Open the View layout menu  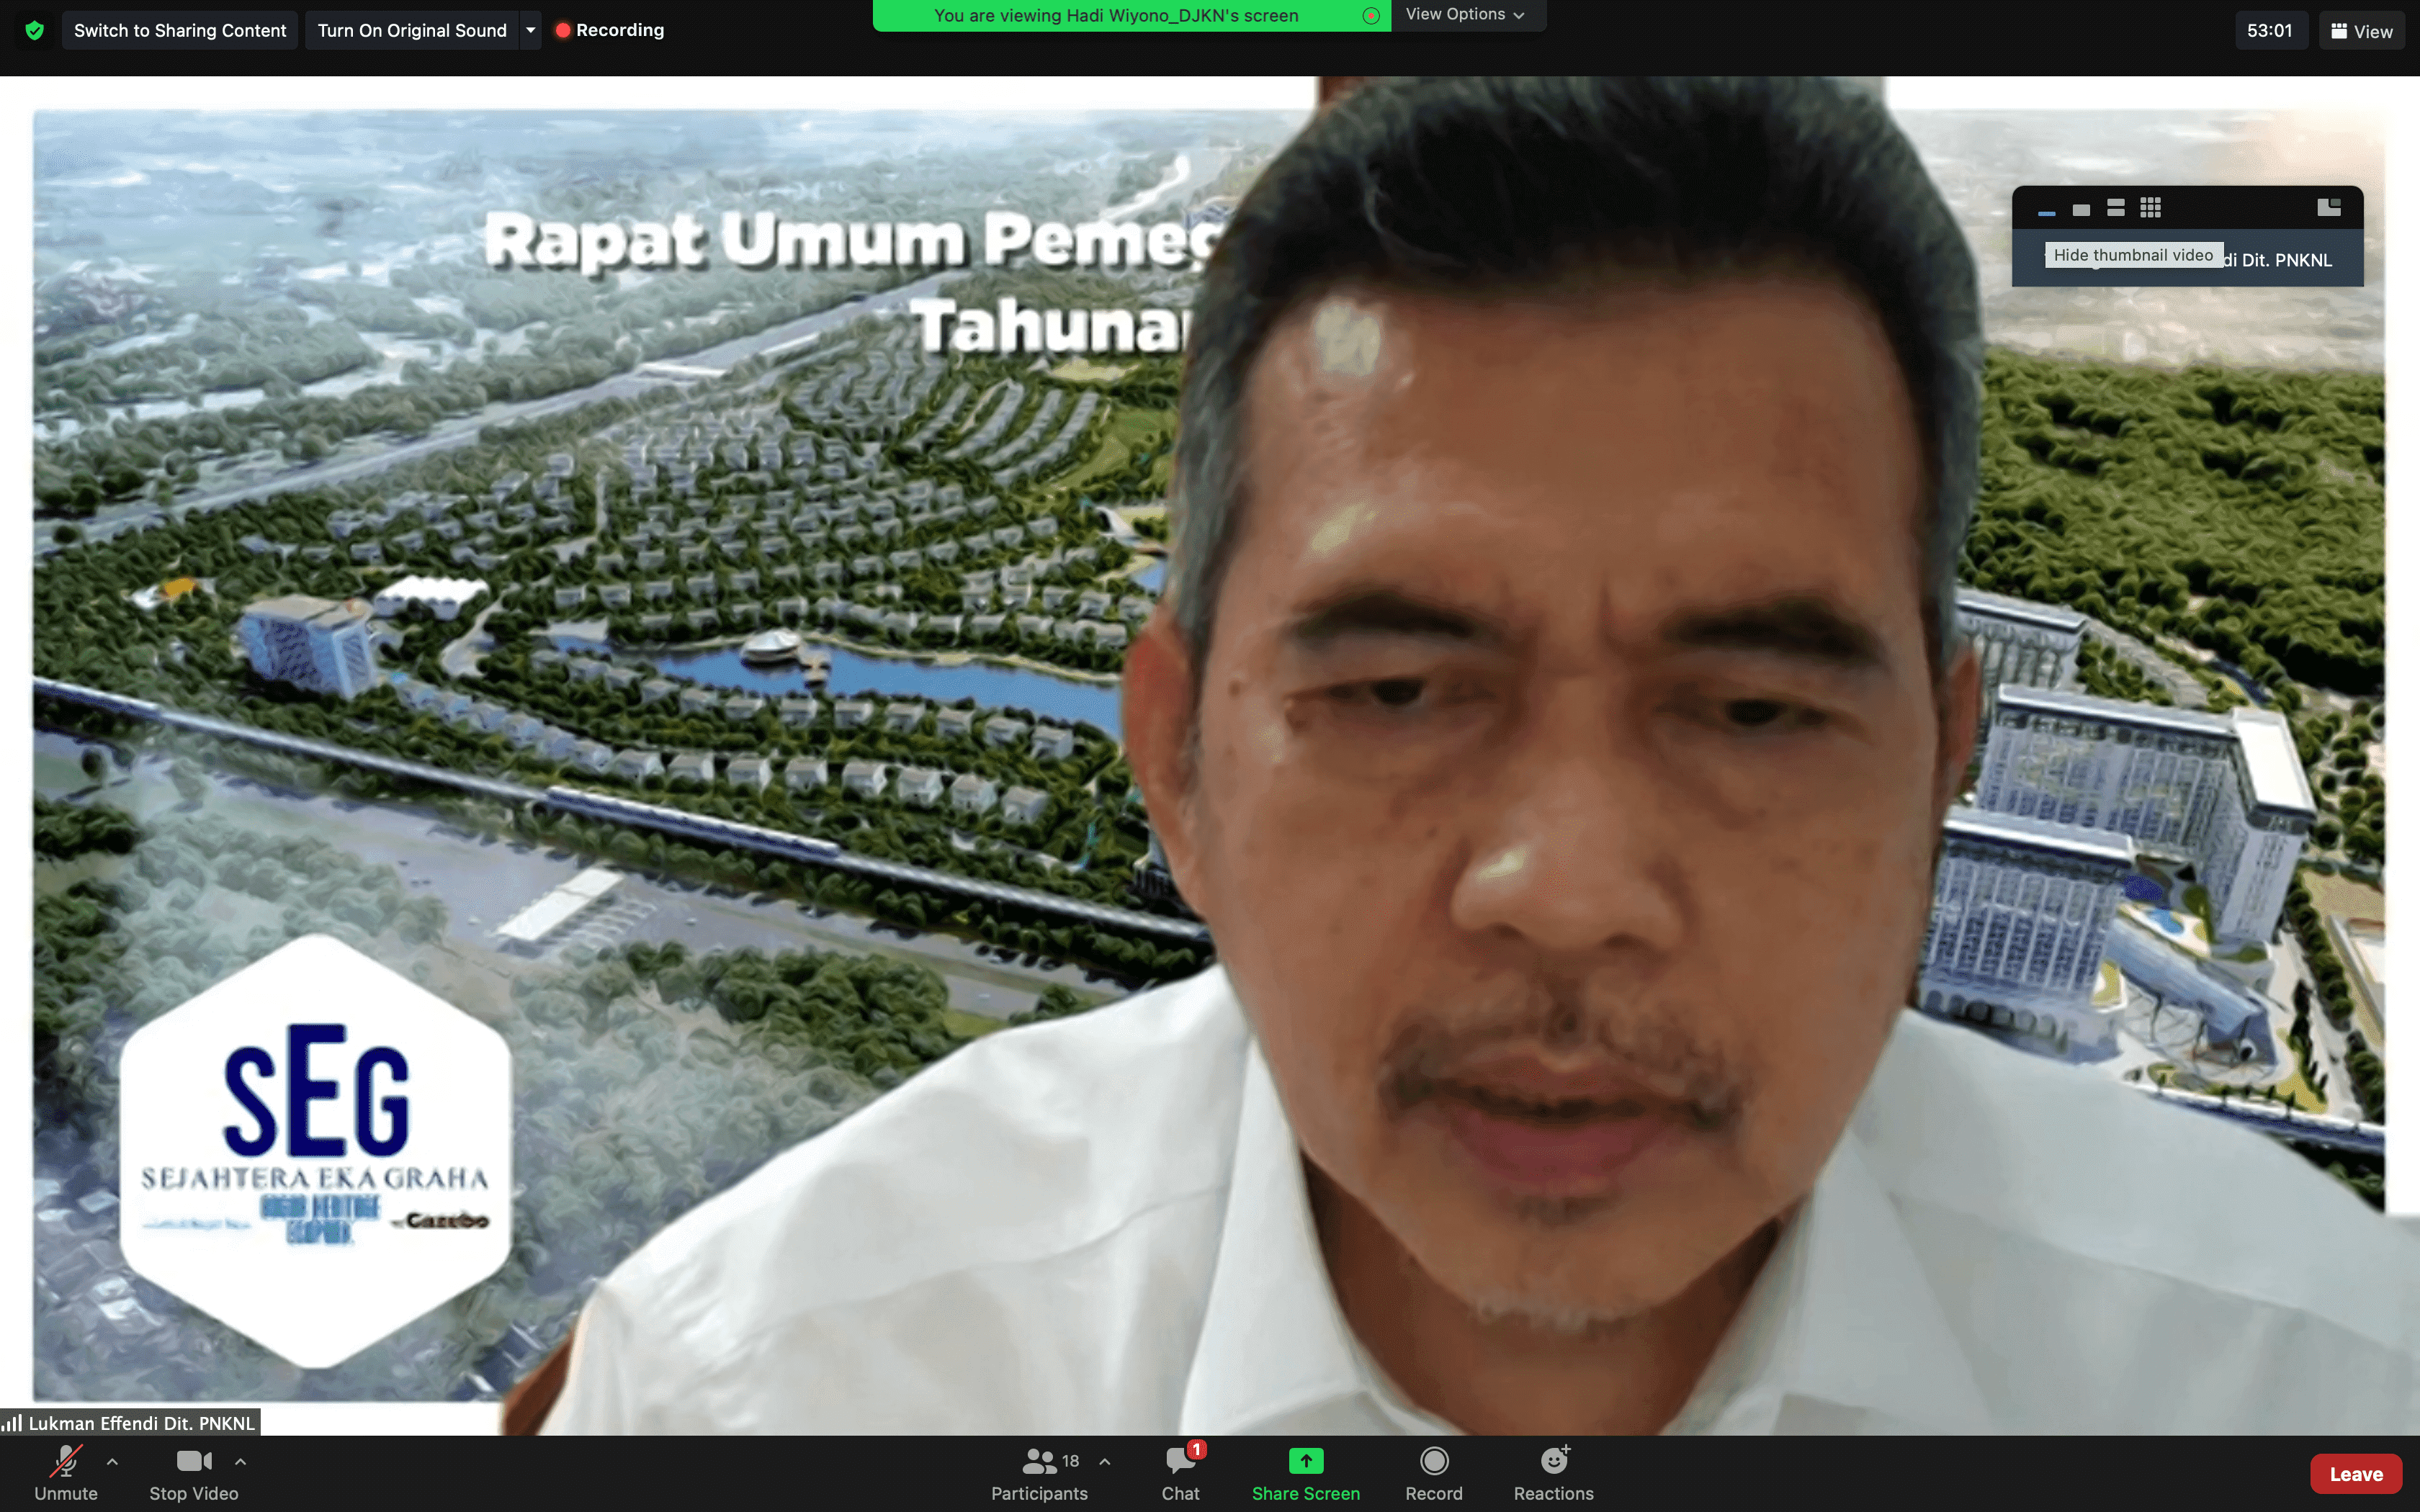point(2361,31)
